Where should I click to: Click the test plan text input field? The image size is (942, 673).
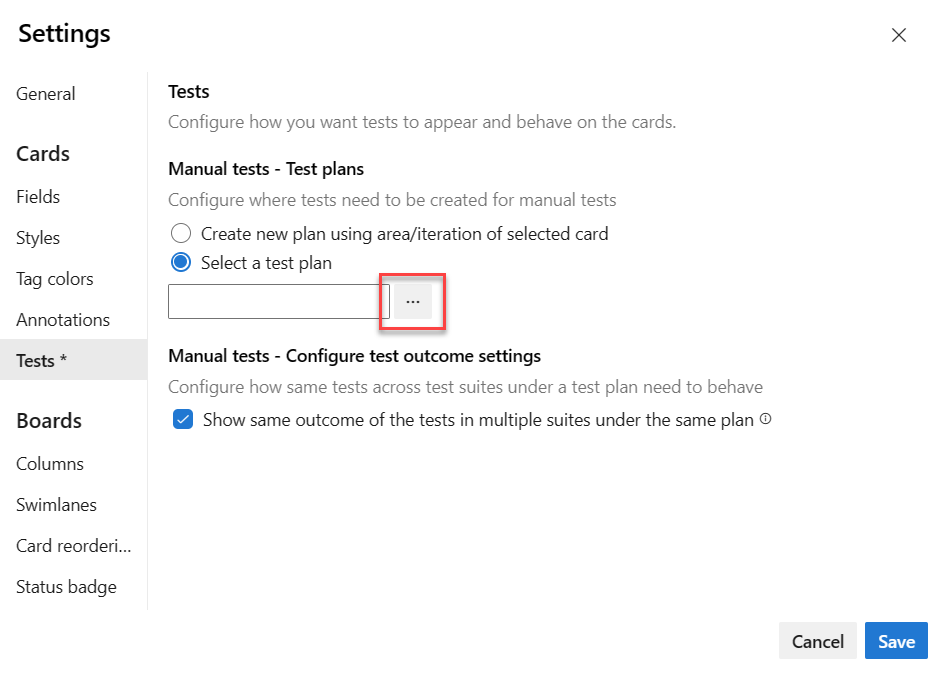(279, 302)
